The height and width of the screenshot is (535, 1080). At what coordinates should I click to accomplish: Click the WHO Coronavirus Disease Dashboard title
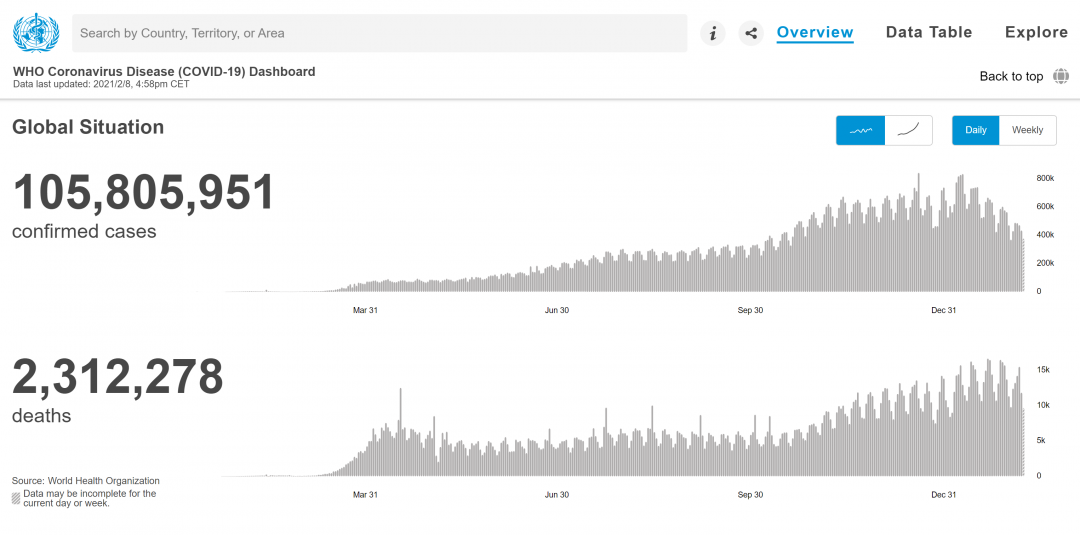(164, 72)
